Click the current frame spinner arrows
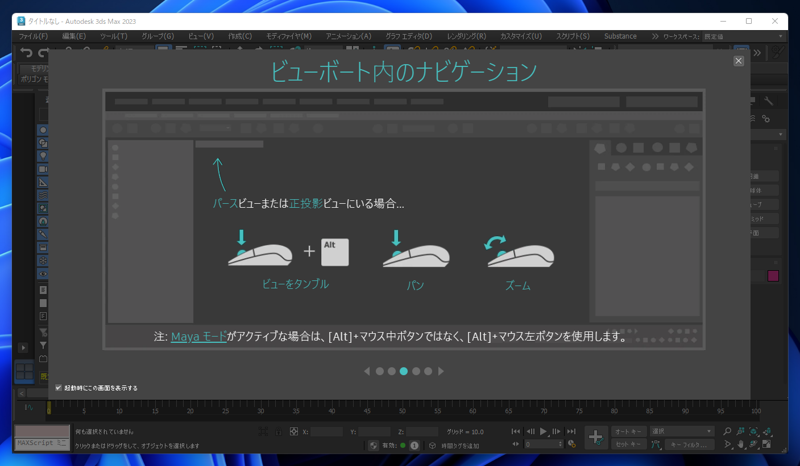The image size is (800, 466). pyautogui.click(x=561, y=444)
